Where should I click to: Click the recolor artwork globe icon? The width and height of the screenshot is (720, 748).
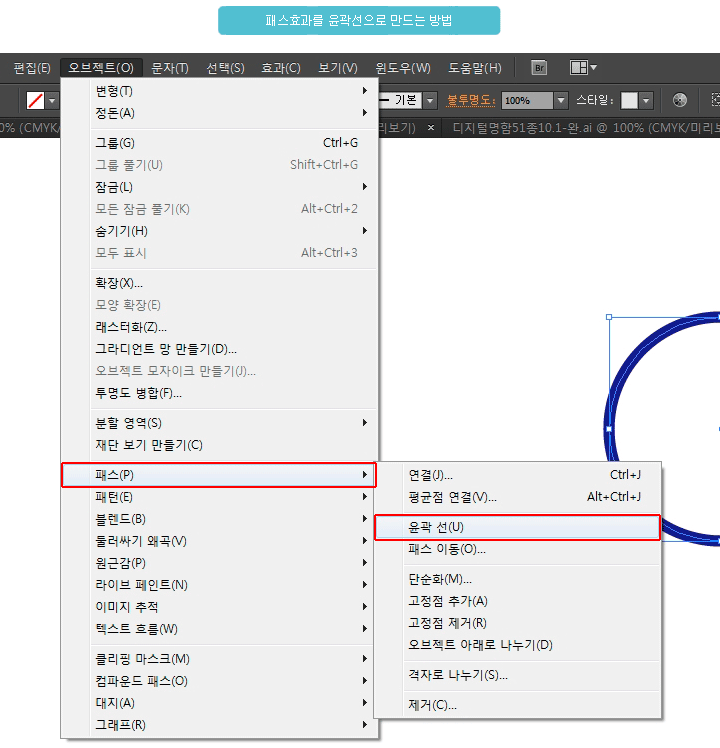pyautogui.click(x=680, y=100)
